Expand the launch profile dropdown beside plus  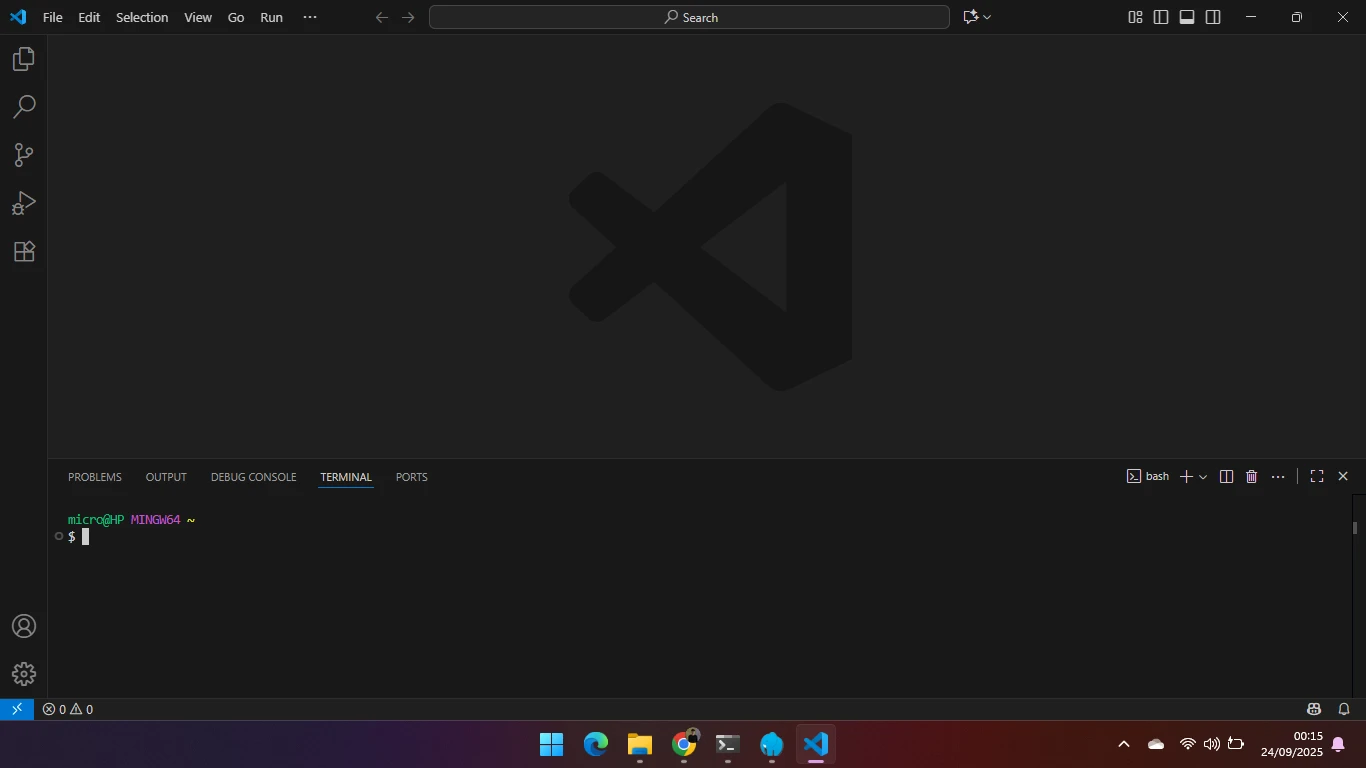[x=1203, y=477]
